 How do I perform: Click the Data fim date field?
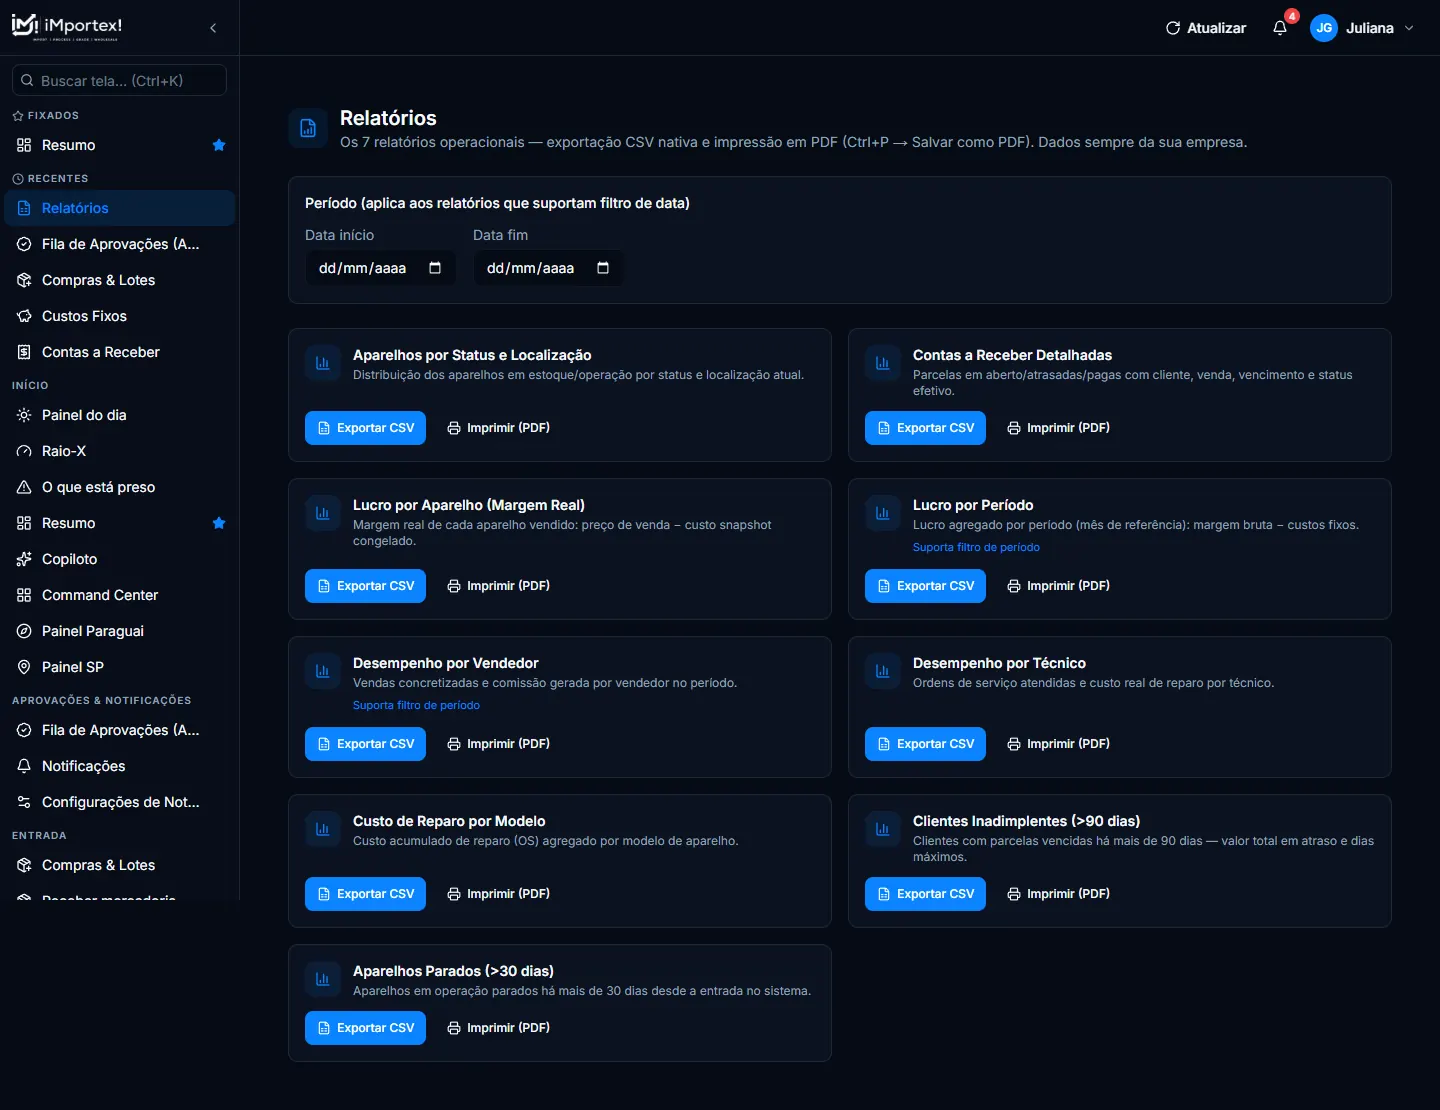pyautogui.click(x=548, y=268)
